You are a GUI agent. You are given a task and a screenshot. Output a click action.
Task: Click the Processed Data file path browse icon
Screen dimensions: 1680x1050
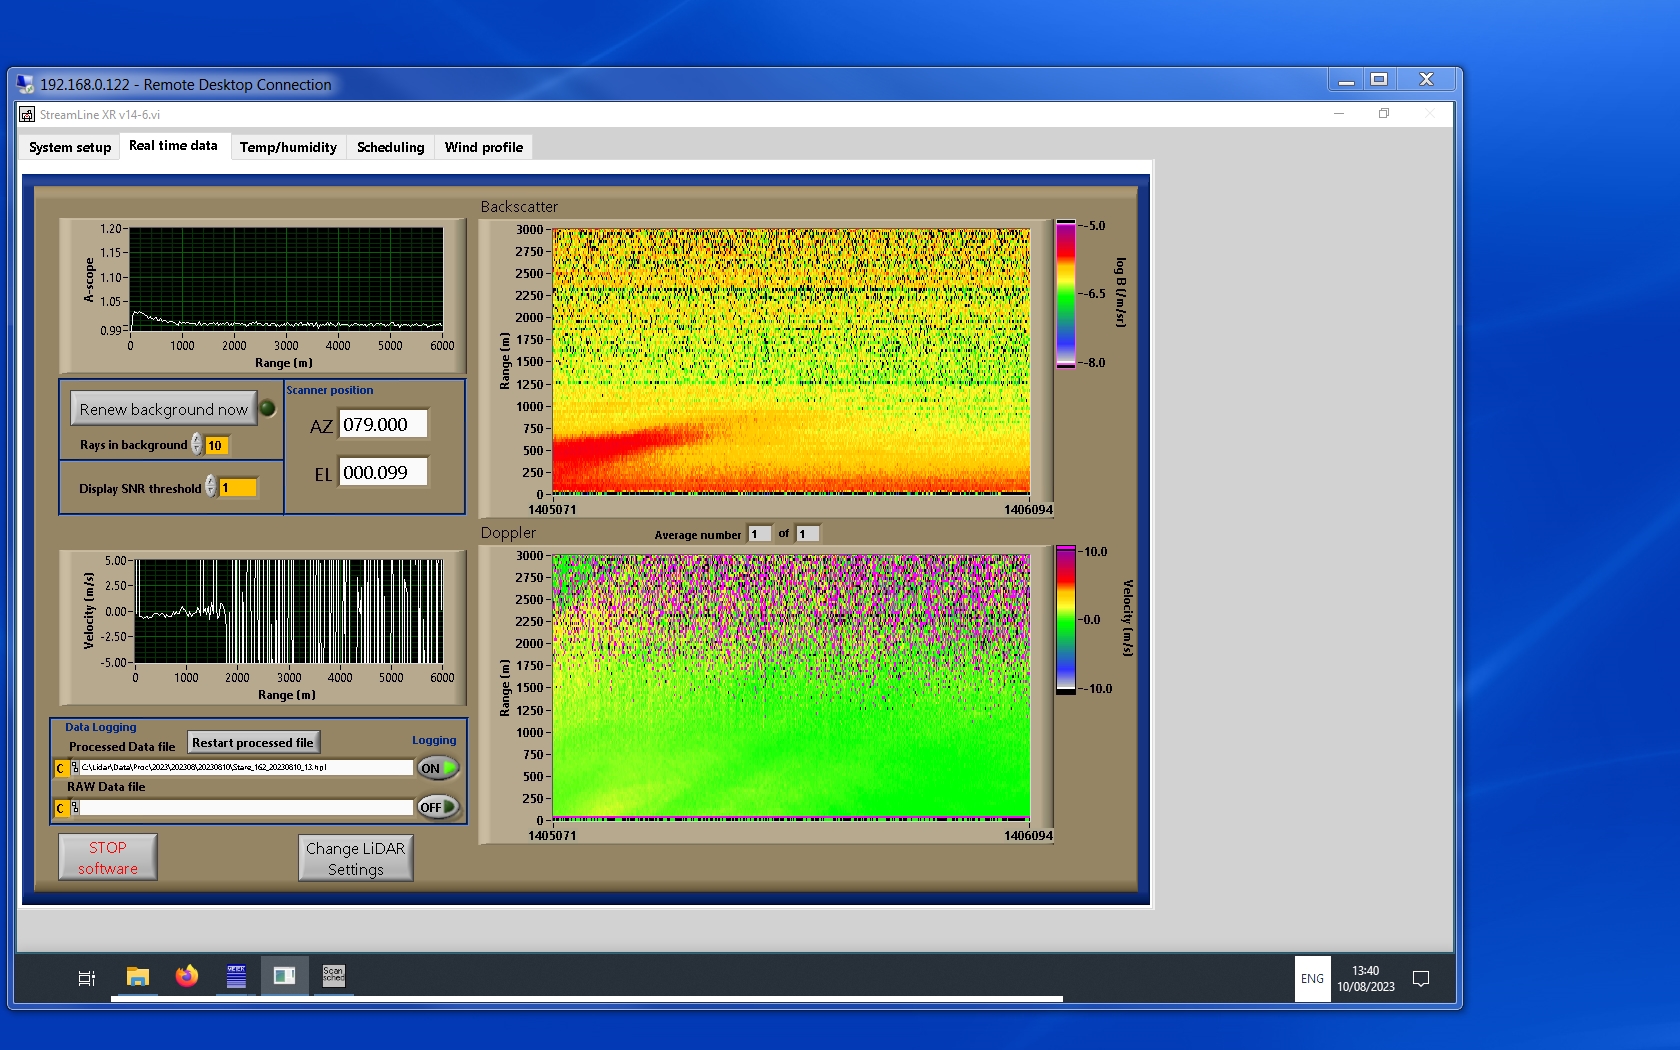tap(75, 768)
